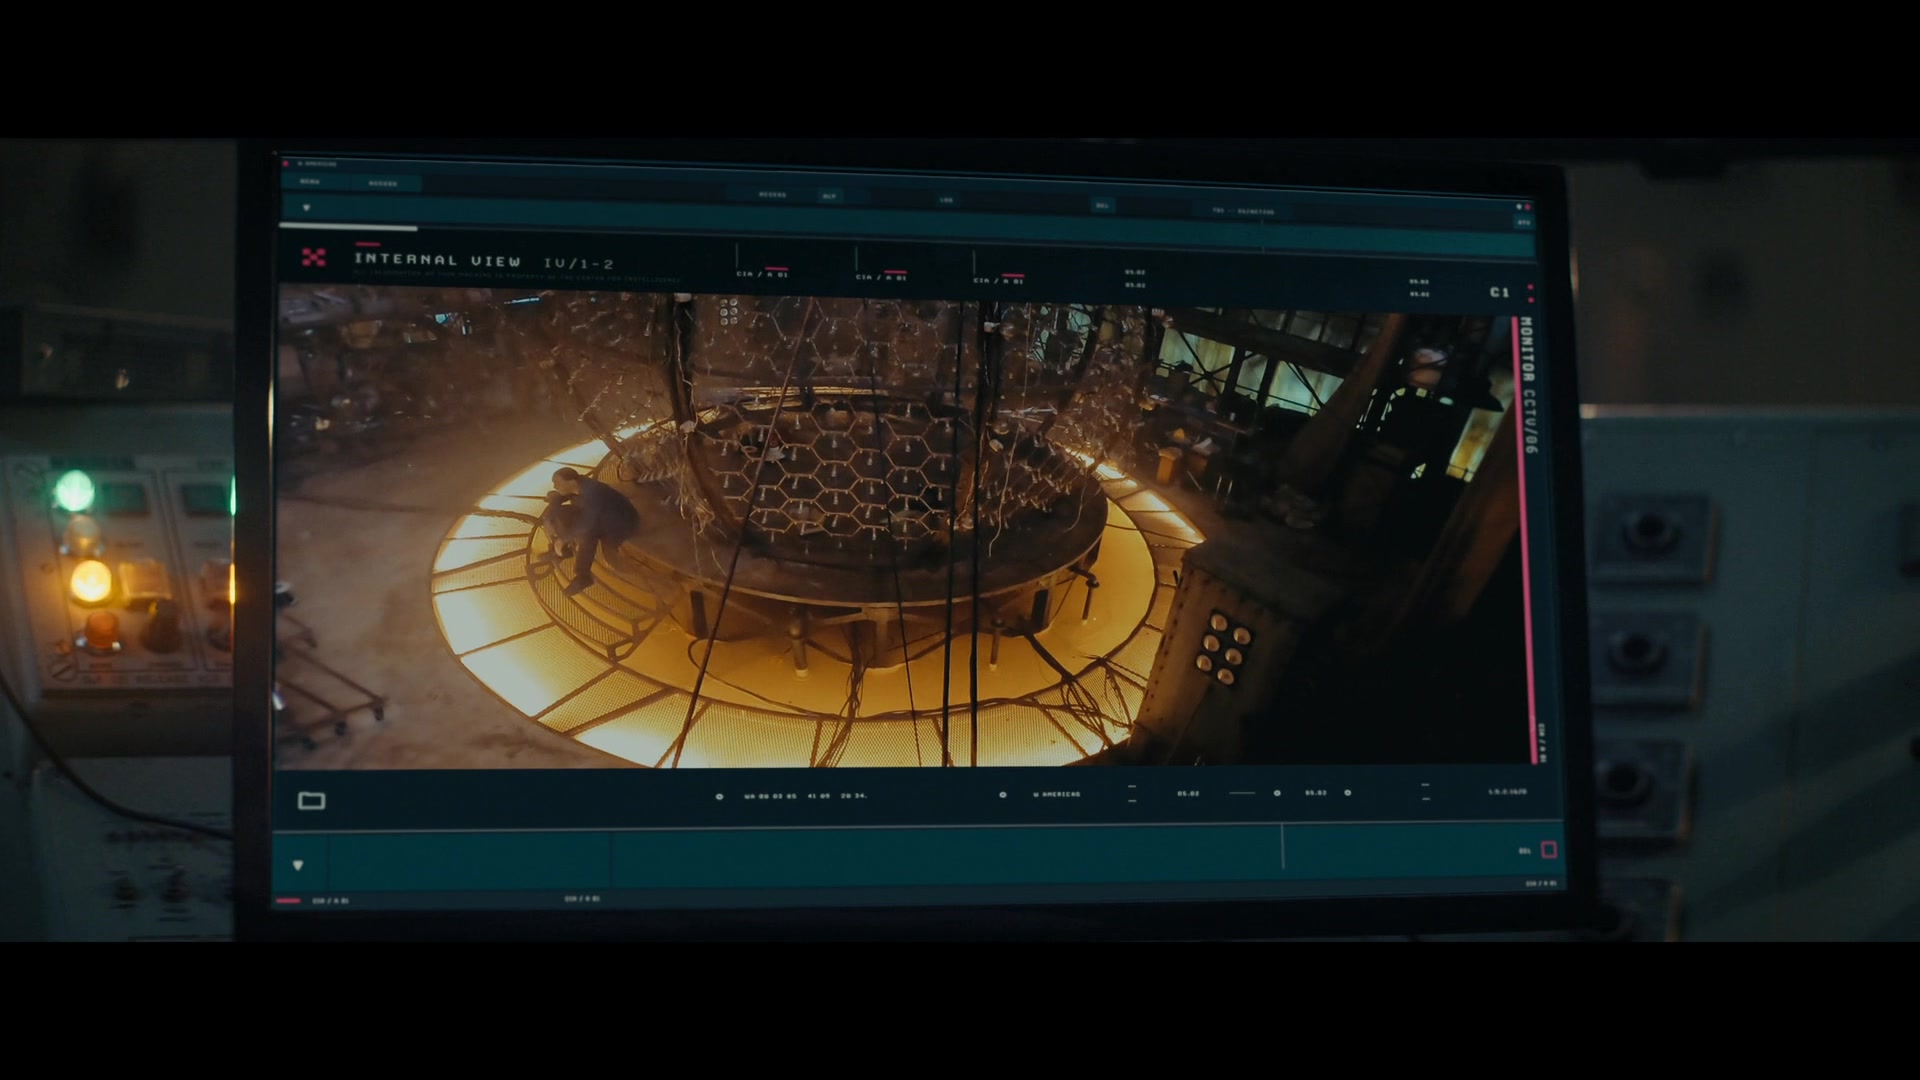Expand the dropdown arrow in the top teal bar

click(x=306, y=208)
